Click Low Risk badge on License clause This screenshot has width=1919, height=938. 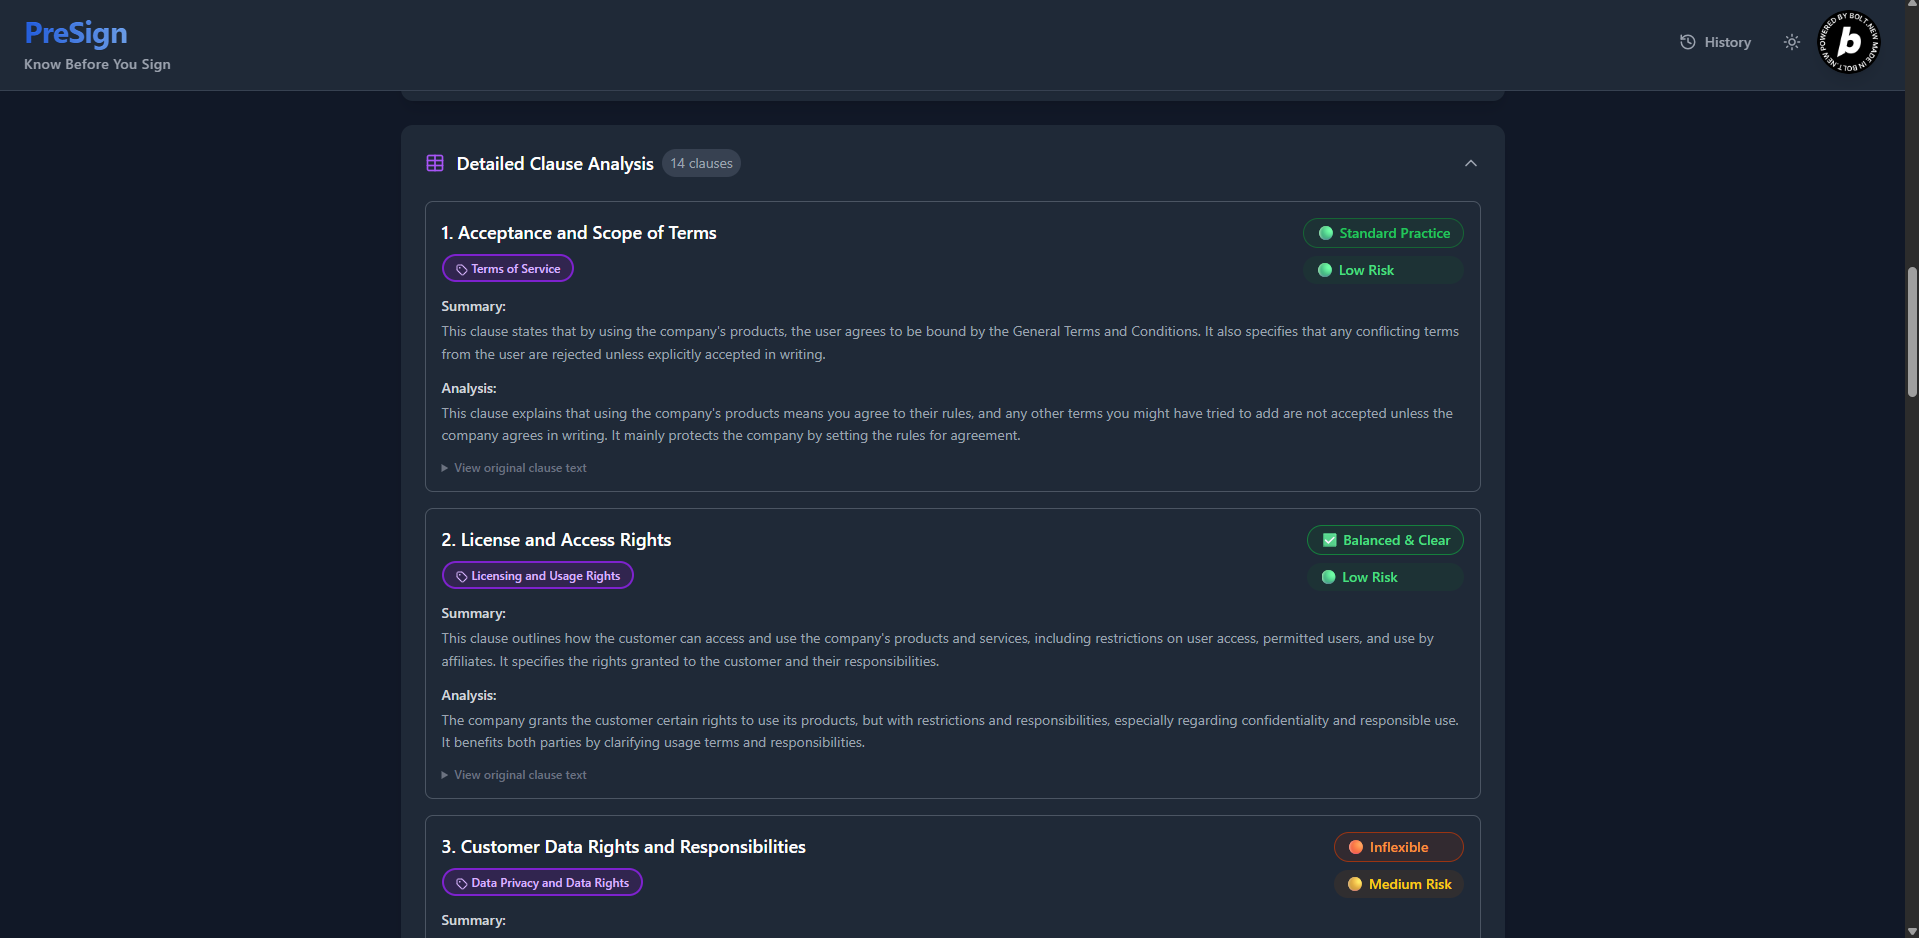click(1385, 577)
